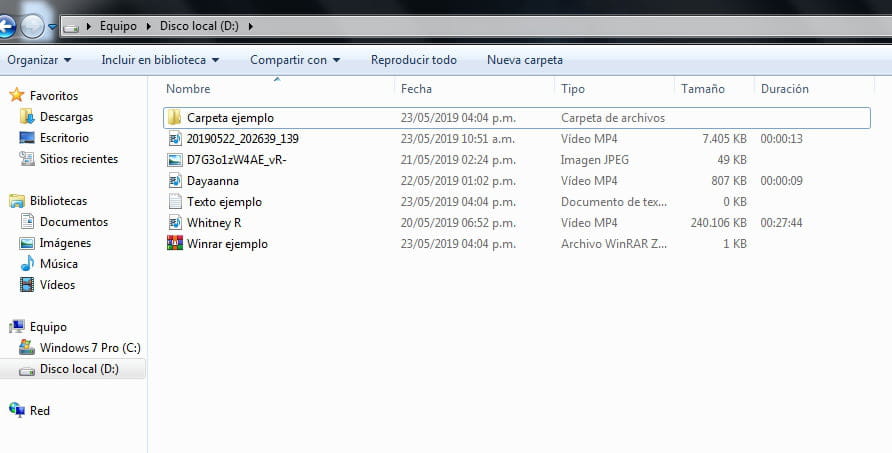This screenshot has height=453, width=892.
Task: Click the Disco local (D:) drive icon in sidebar
Action: coord(27,371)
